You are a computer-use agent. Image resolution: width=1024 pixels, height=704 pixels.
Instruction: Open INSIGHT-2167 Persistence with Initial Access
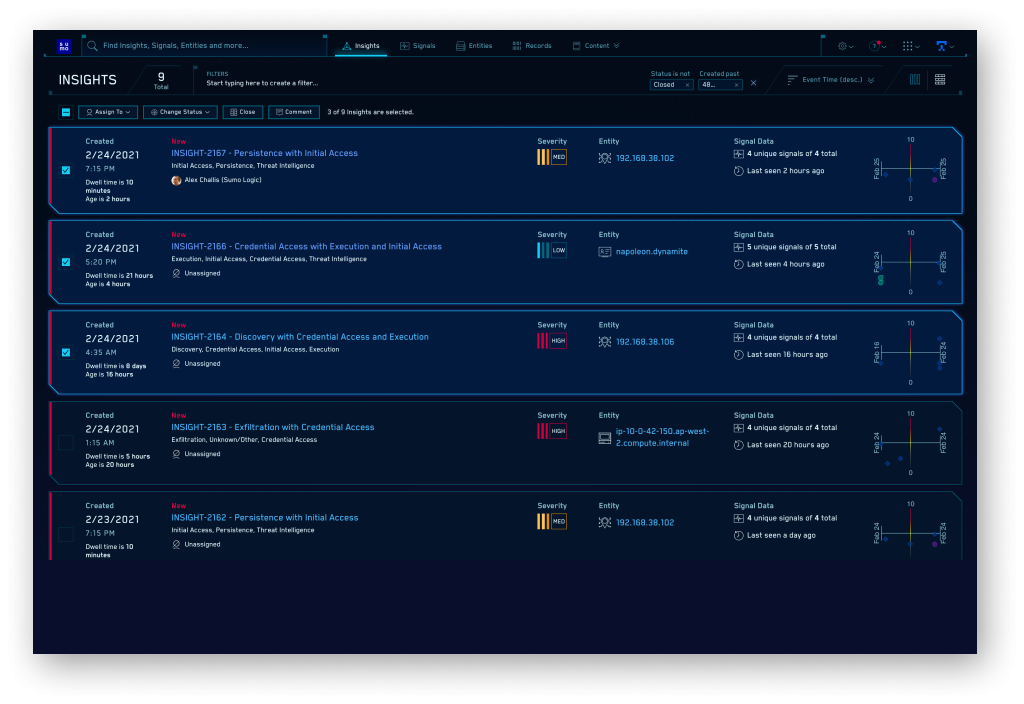click(264, 153)
